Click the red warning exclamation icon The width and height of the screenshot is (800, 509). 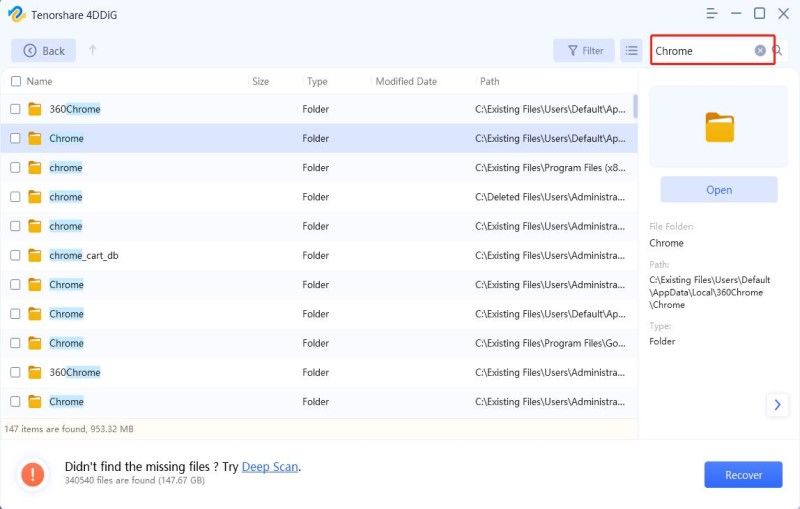32,474
